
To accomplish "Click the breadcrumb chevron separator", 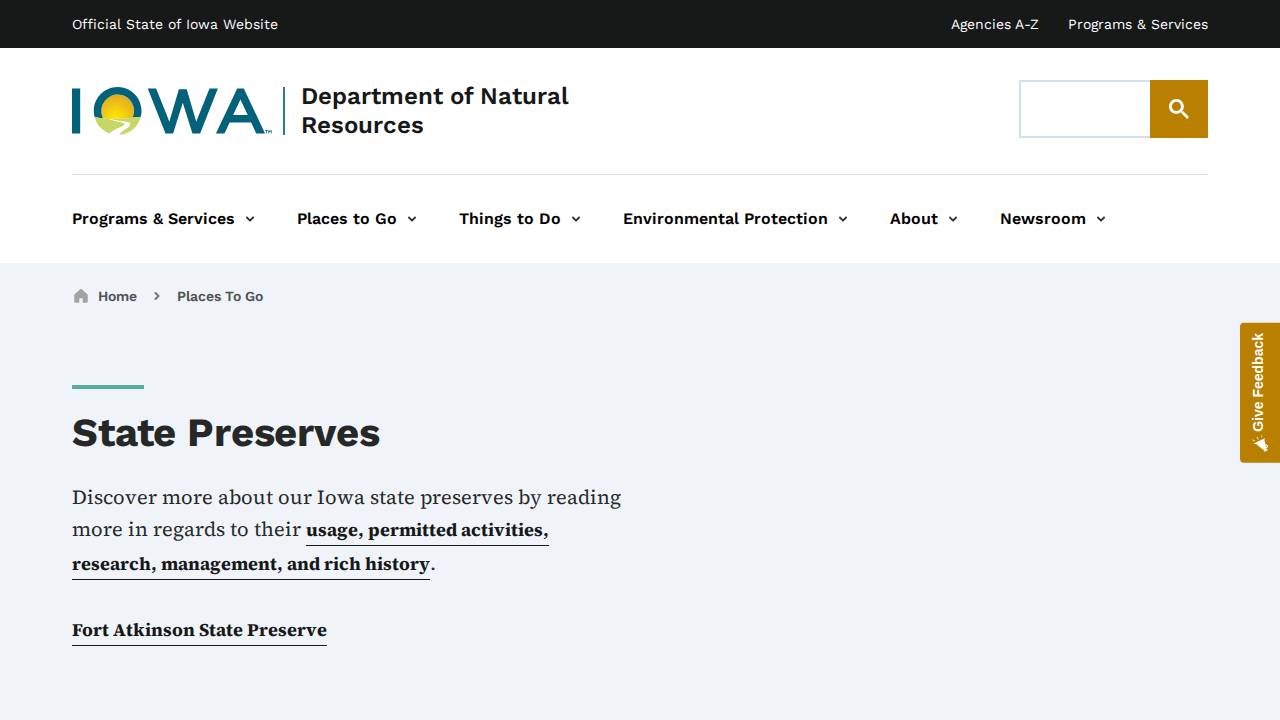I will pos(157,296).
